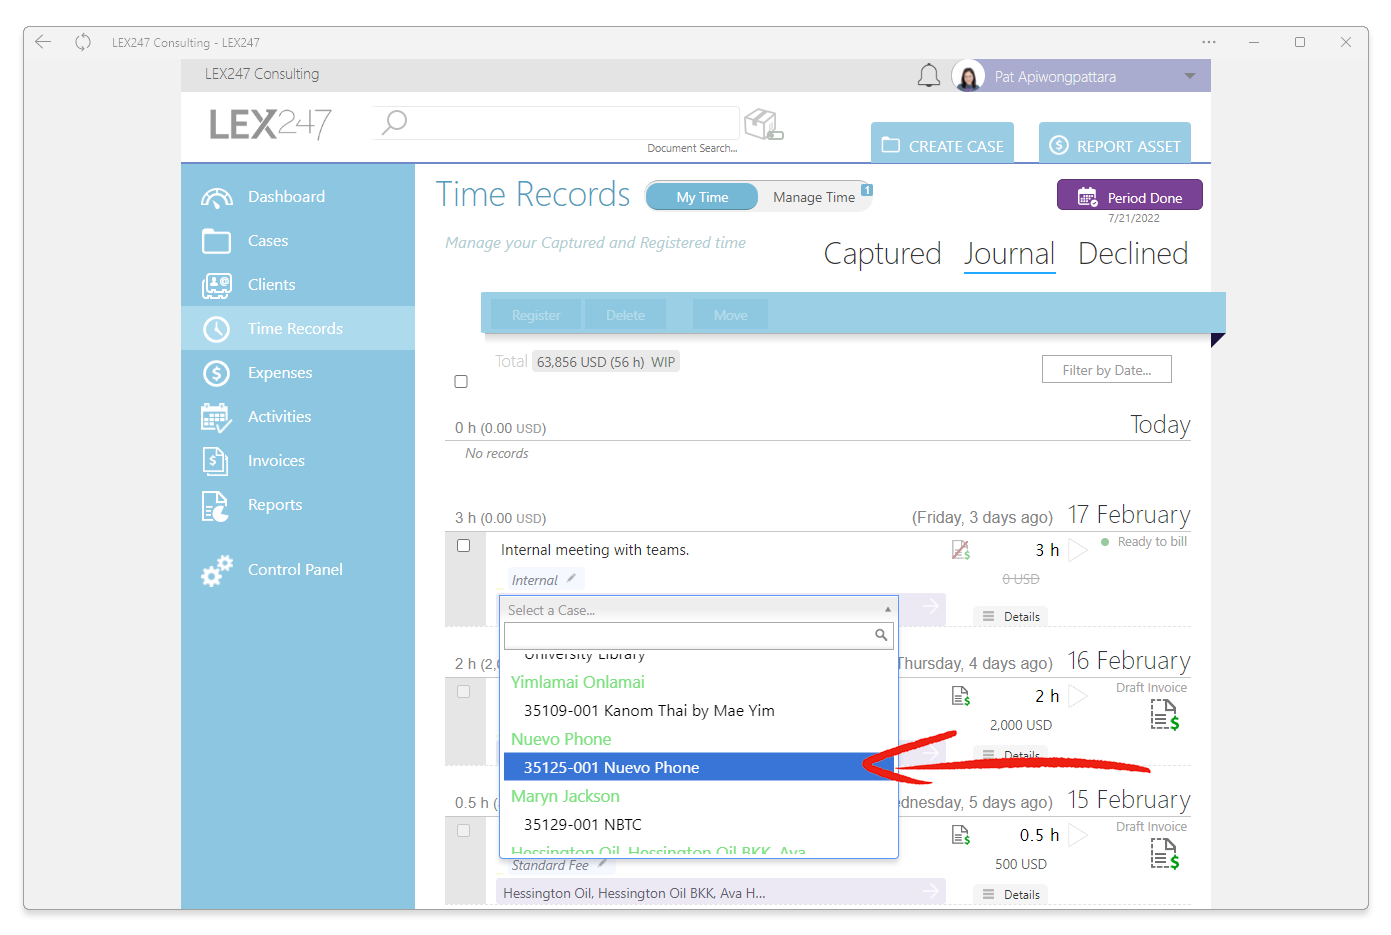Open Cases in the sidebar

coord(298,240)
